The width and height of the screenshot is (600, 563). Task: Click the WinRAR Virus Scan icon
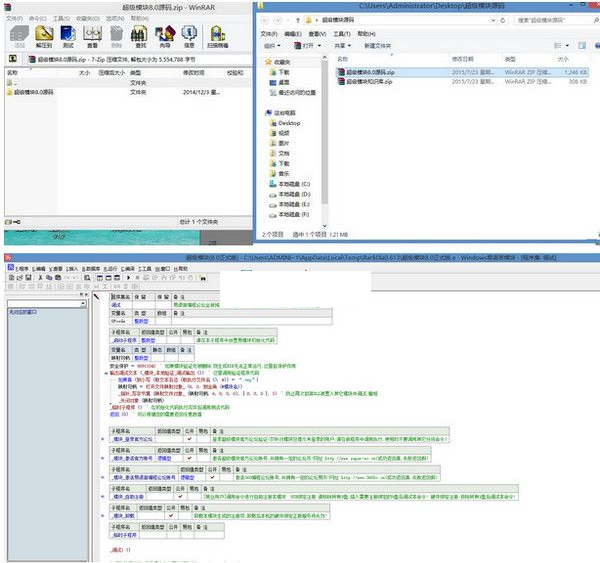218,38
